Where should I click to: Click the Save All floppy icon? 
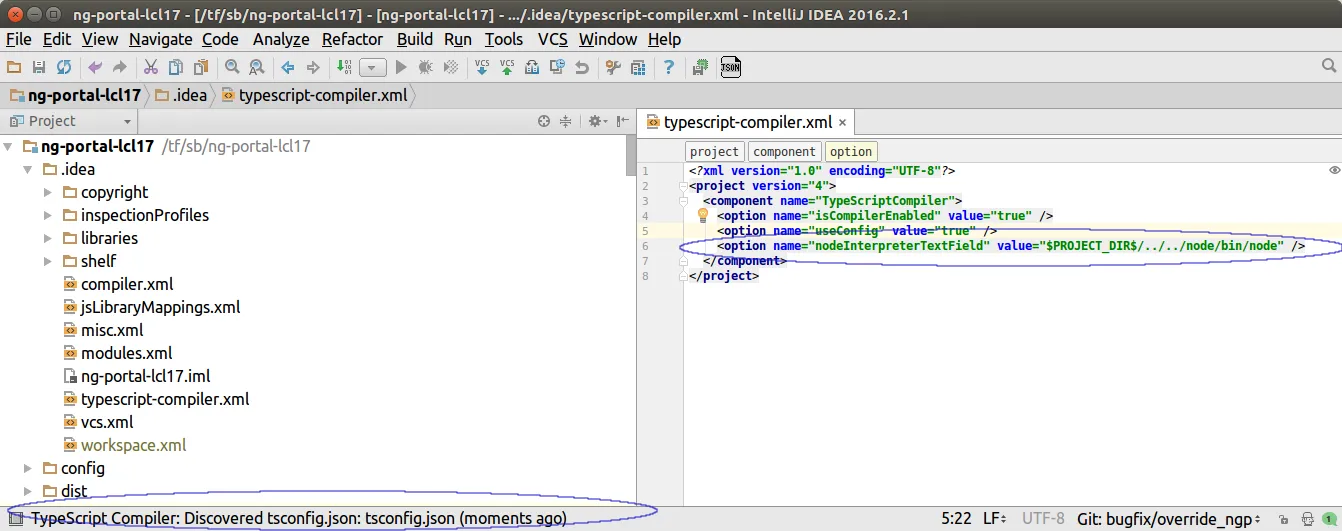[39, 67]
